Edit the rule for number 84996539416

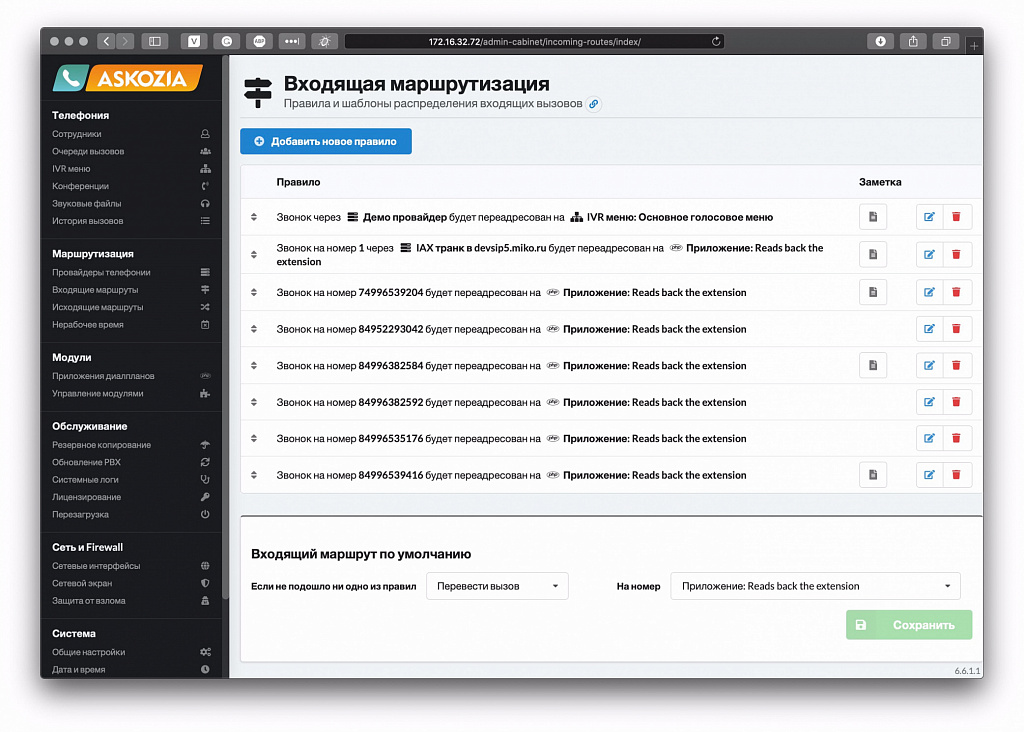click(929, 475)
